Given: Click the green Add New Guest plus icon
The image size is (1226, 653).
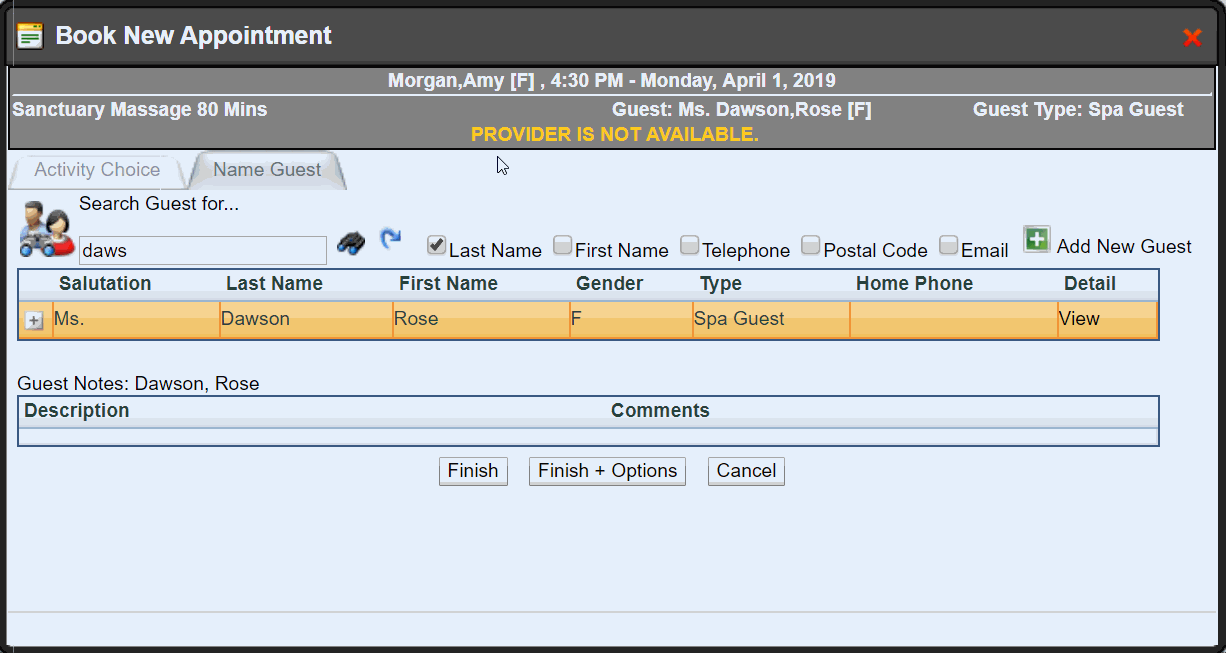Looking at the screenshot, I should coord(1037,240).
